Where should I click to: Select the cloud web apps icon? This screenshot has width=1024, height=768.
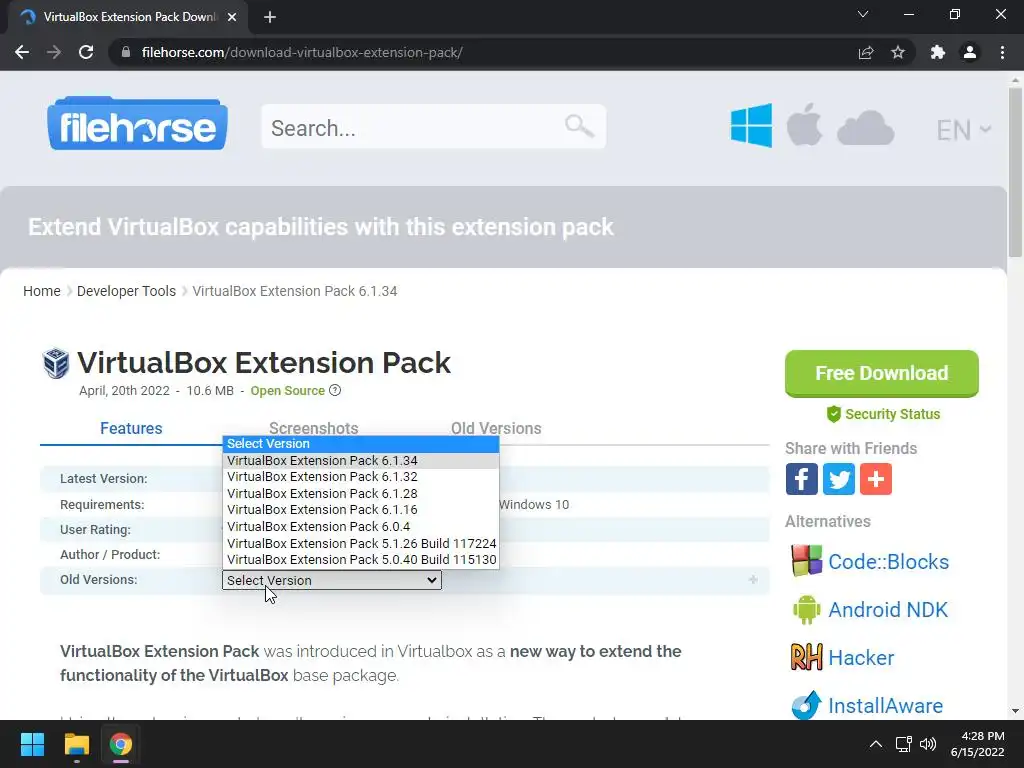tap(865, 127)
